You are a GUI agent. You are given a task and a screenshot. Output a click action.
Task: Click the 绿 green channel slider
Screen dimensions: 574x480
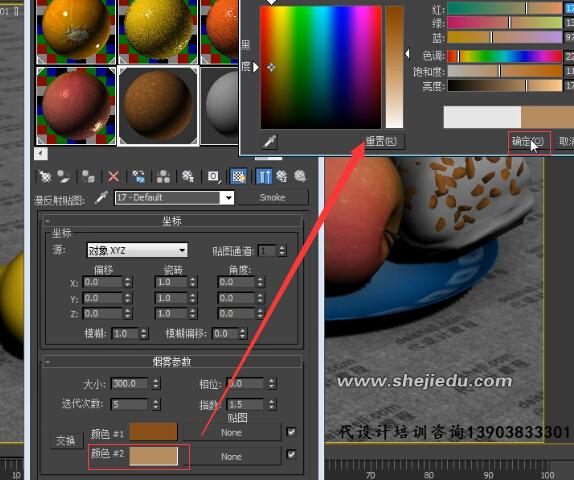pyautogui.click(x=505, y=23)
